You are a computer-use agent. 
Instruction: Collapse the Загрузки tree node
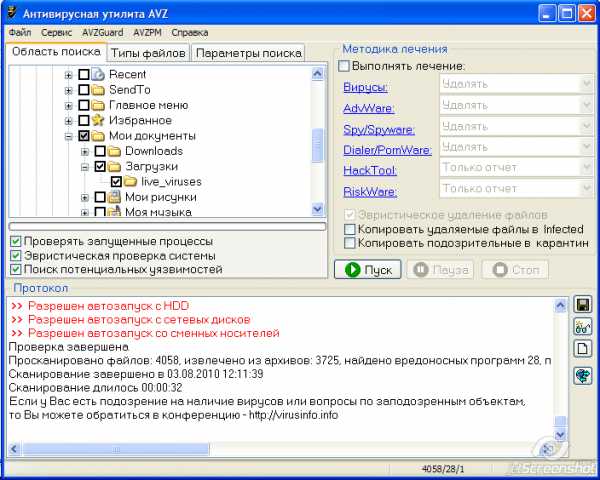pos(85,167)
